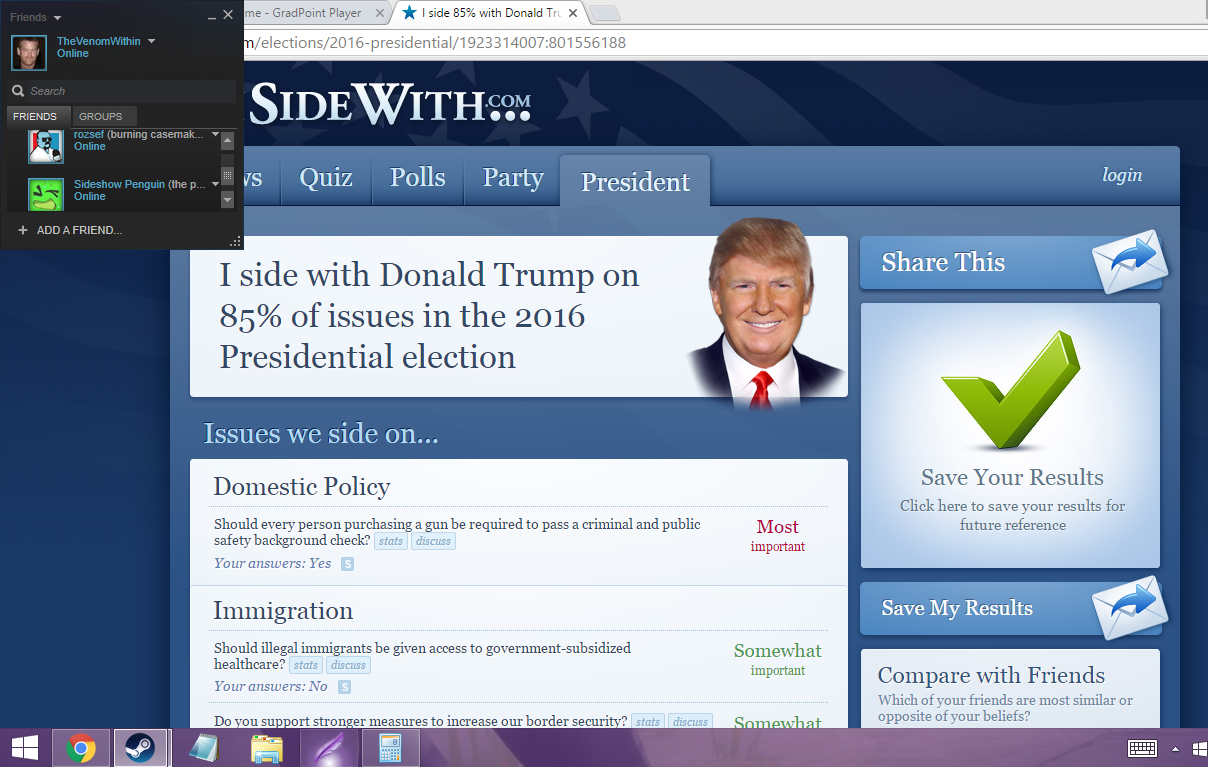This screenshot has width=1208, height=767.
Task: Open File Explorer from the taskbar
Action: click(x=266, y=748)
